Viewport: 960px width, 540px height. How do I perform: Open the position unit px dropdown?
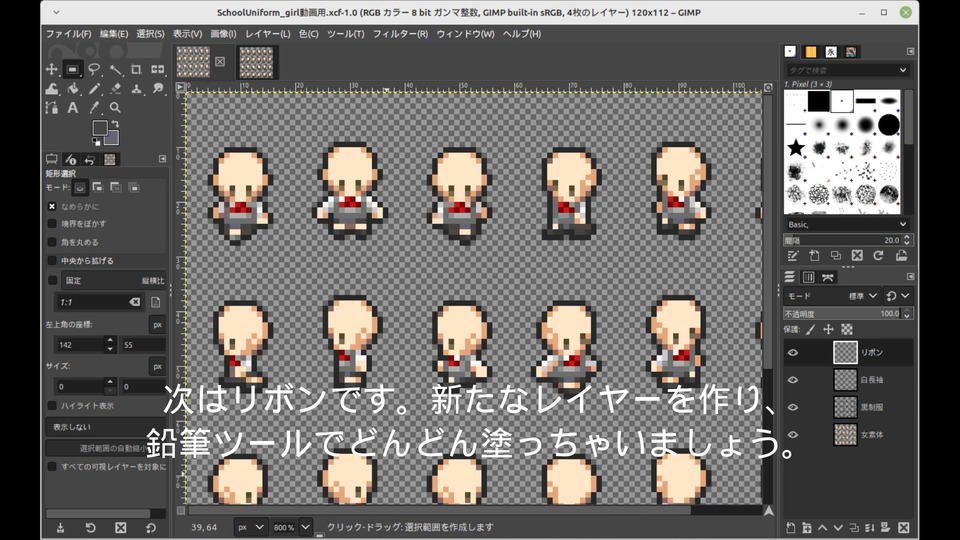[157, 324]
